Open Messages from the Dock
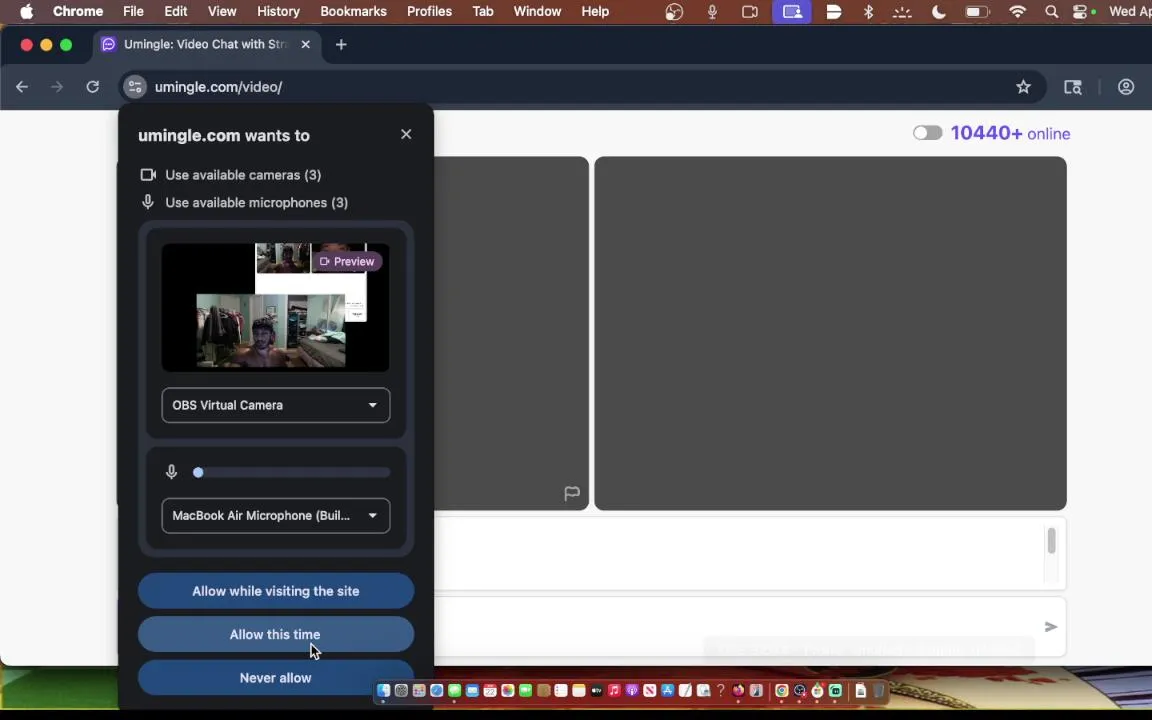This screenshot has width=1152, height=720. pos(454,691)
